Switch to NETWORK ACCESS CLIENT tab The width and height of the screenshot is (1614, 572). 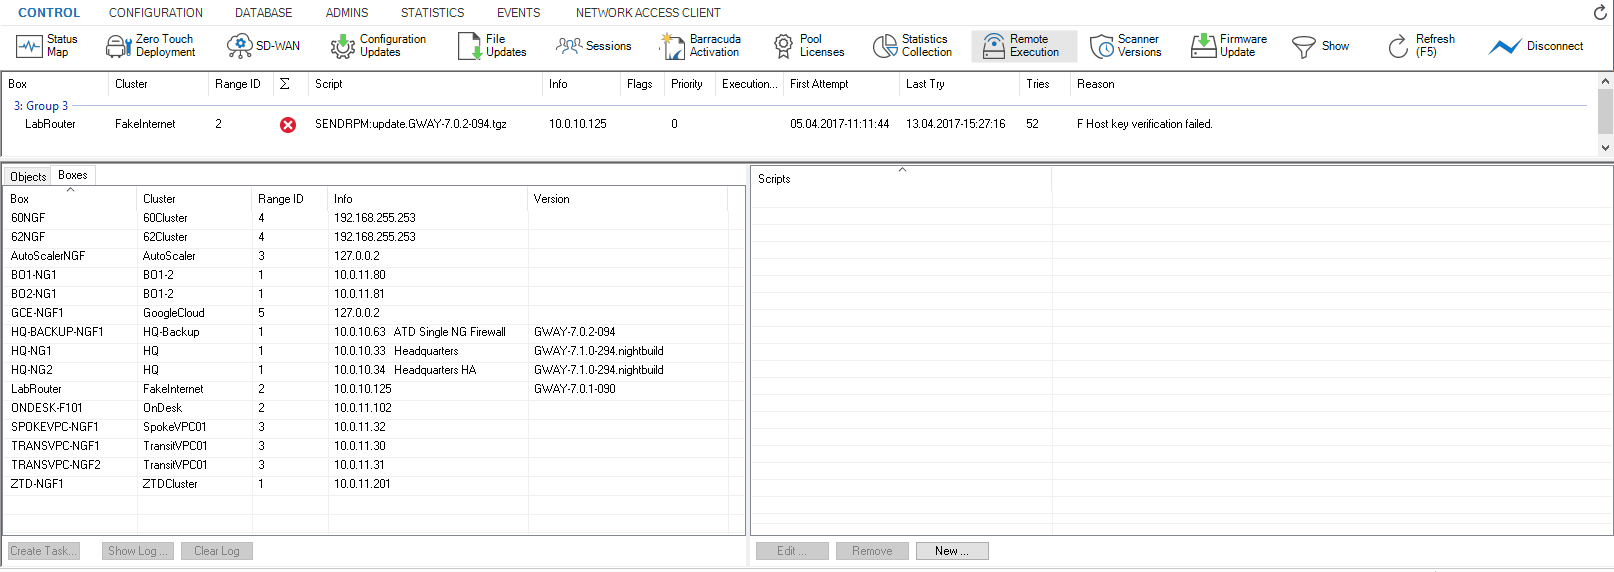[x=648, y=13]
